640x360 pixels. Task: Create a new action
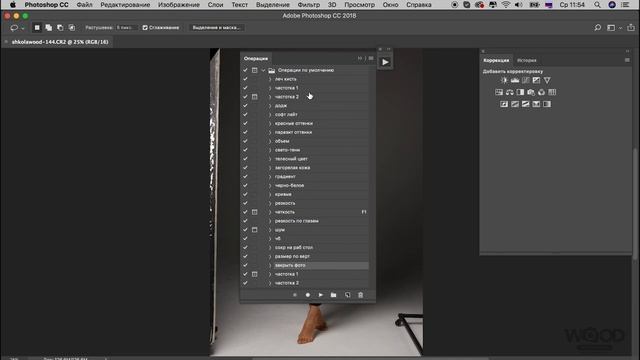[x=347, y=295]
